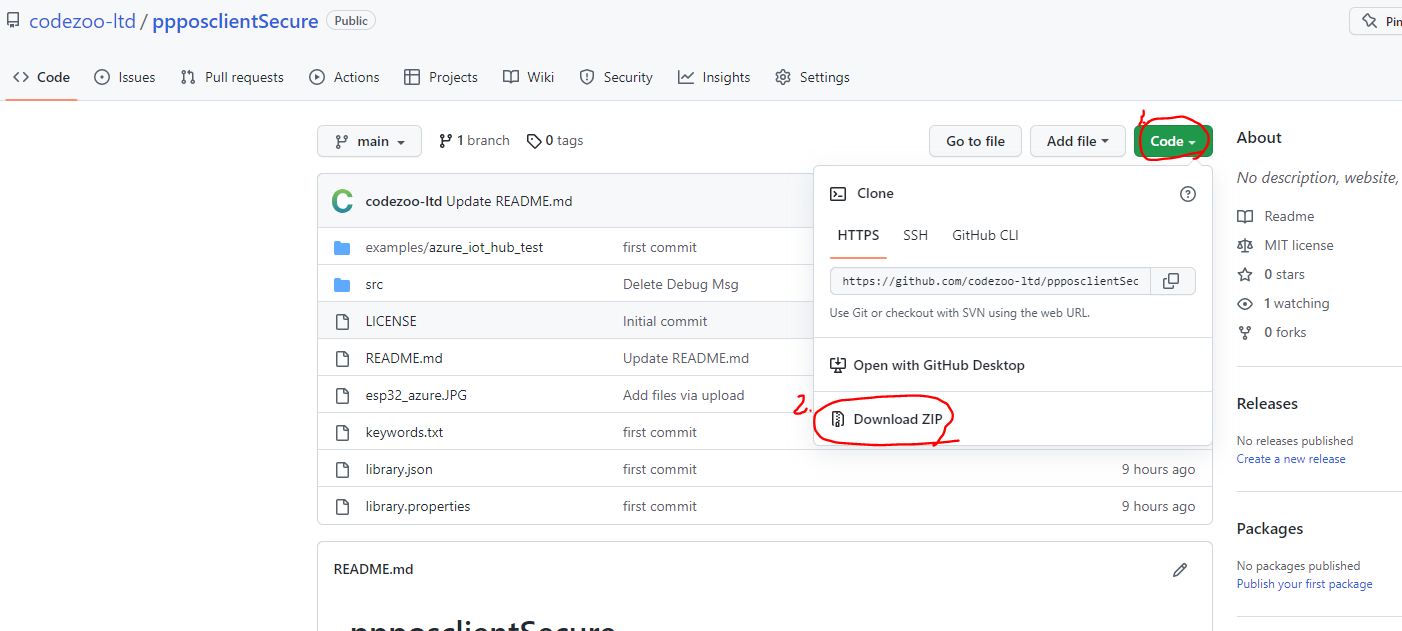Image resolution: width=1402 pixels, height=631 pixels.
Task: Open the Add files via upload commit message
Action: [x=684, y=395]
